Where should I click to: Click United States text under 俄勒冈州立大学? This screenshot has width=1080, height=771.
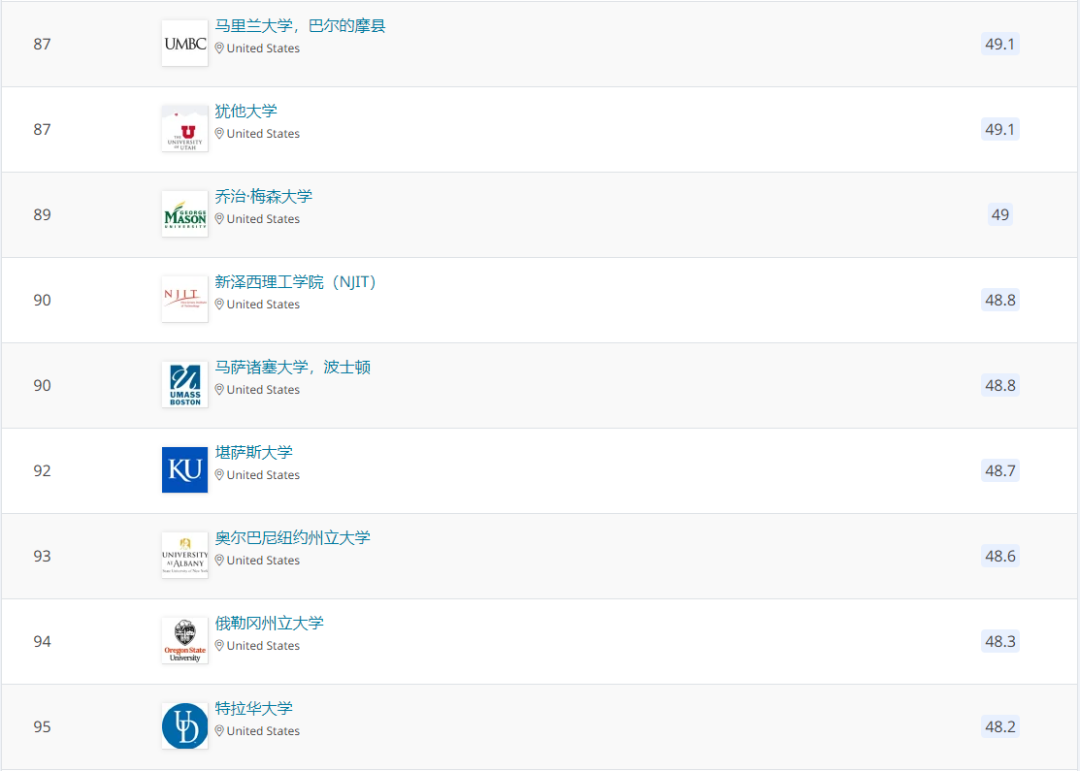tap(263, 646)
